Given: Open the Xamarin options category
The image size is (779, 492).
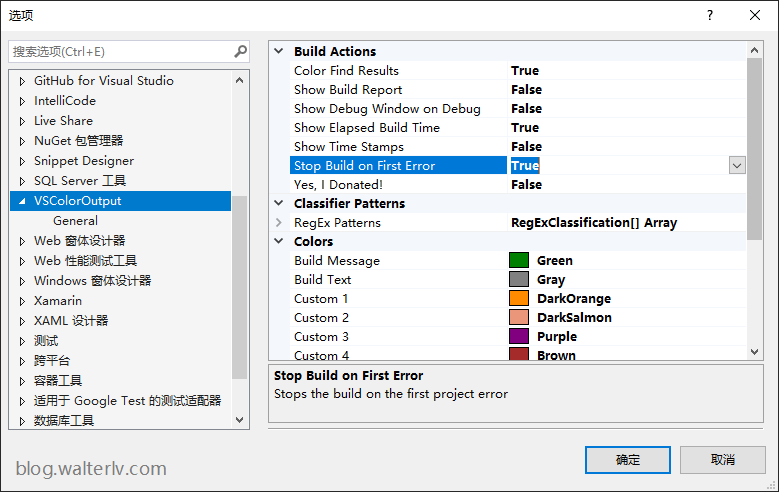Looking at the screenshot, I should coord(58,301).
